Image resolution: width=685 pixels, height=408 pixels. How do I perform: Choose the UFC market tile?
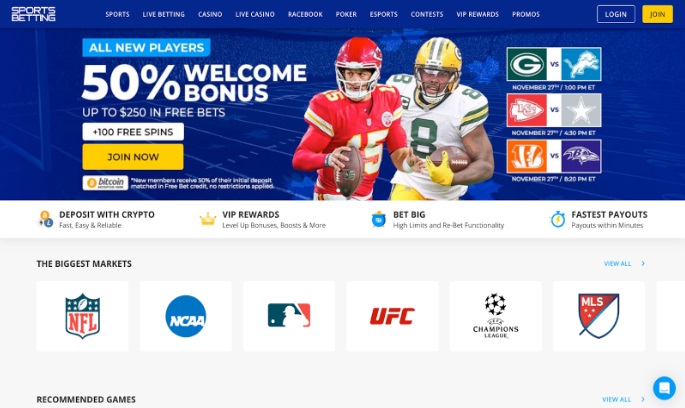(x=392, y=316)
